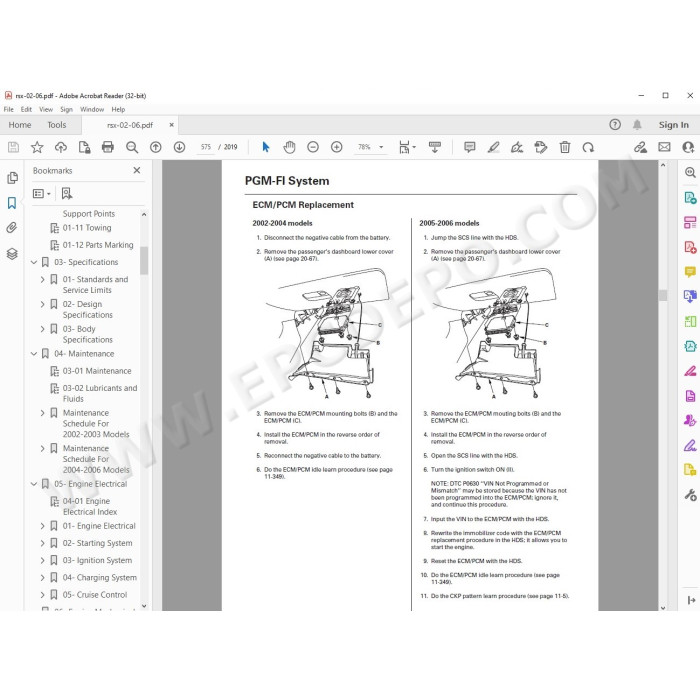This screenshot has height=700, width=700.
Task: Open bookmark options dropdown menu
Action: (42, 193)
